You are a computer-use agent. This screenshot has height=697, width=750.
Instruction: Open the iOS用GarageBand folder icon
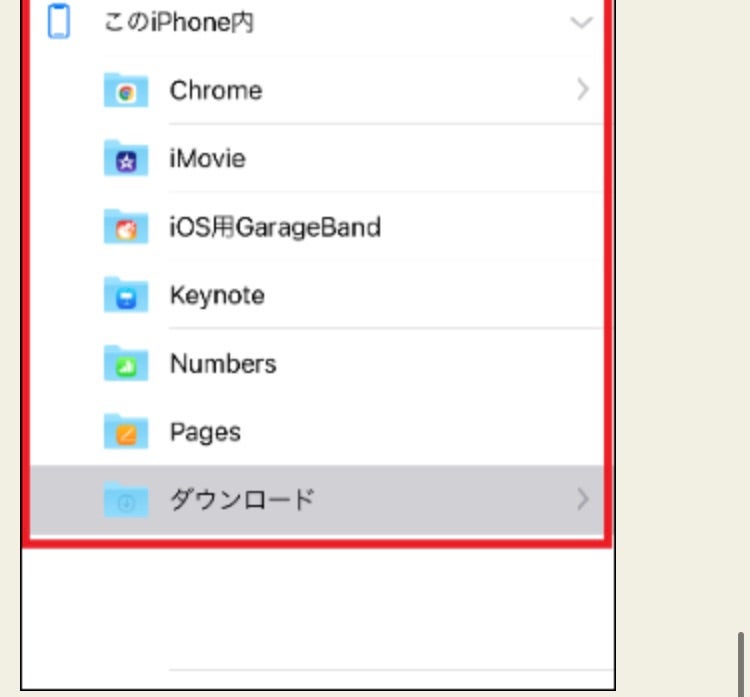pyautogui.click(x=126, y=227)
